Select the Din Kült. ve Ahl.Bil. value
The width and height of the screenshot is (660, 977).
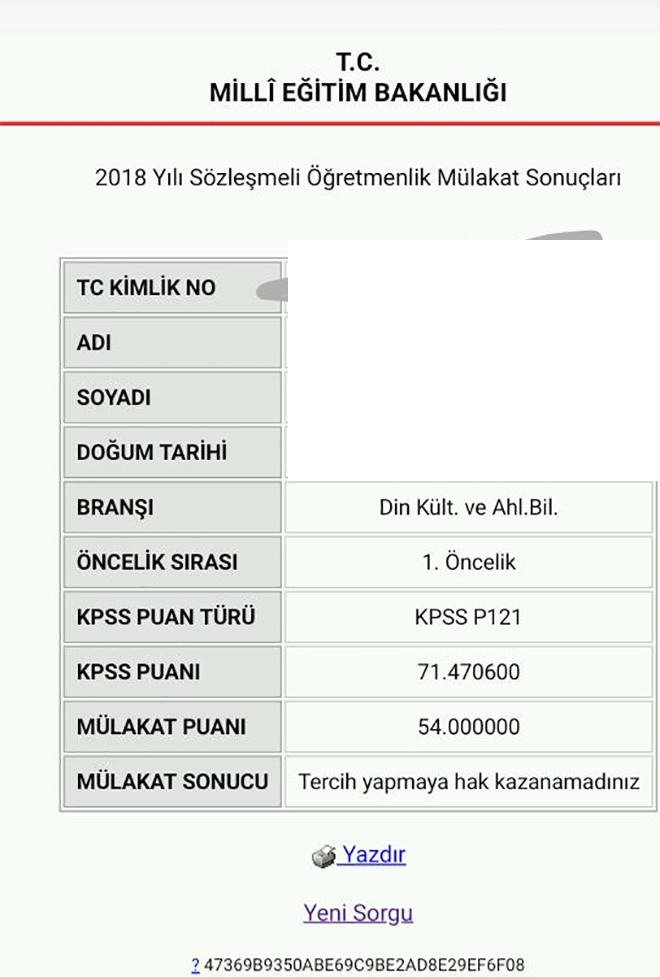click(x=469, y=507)
